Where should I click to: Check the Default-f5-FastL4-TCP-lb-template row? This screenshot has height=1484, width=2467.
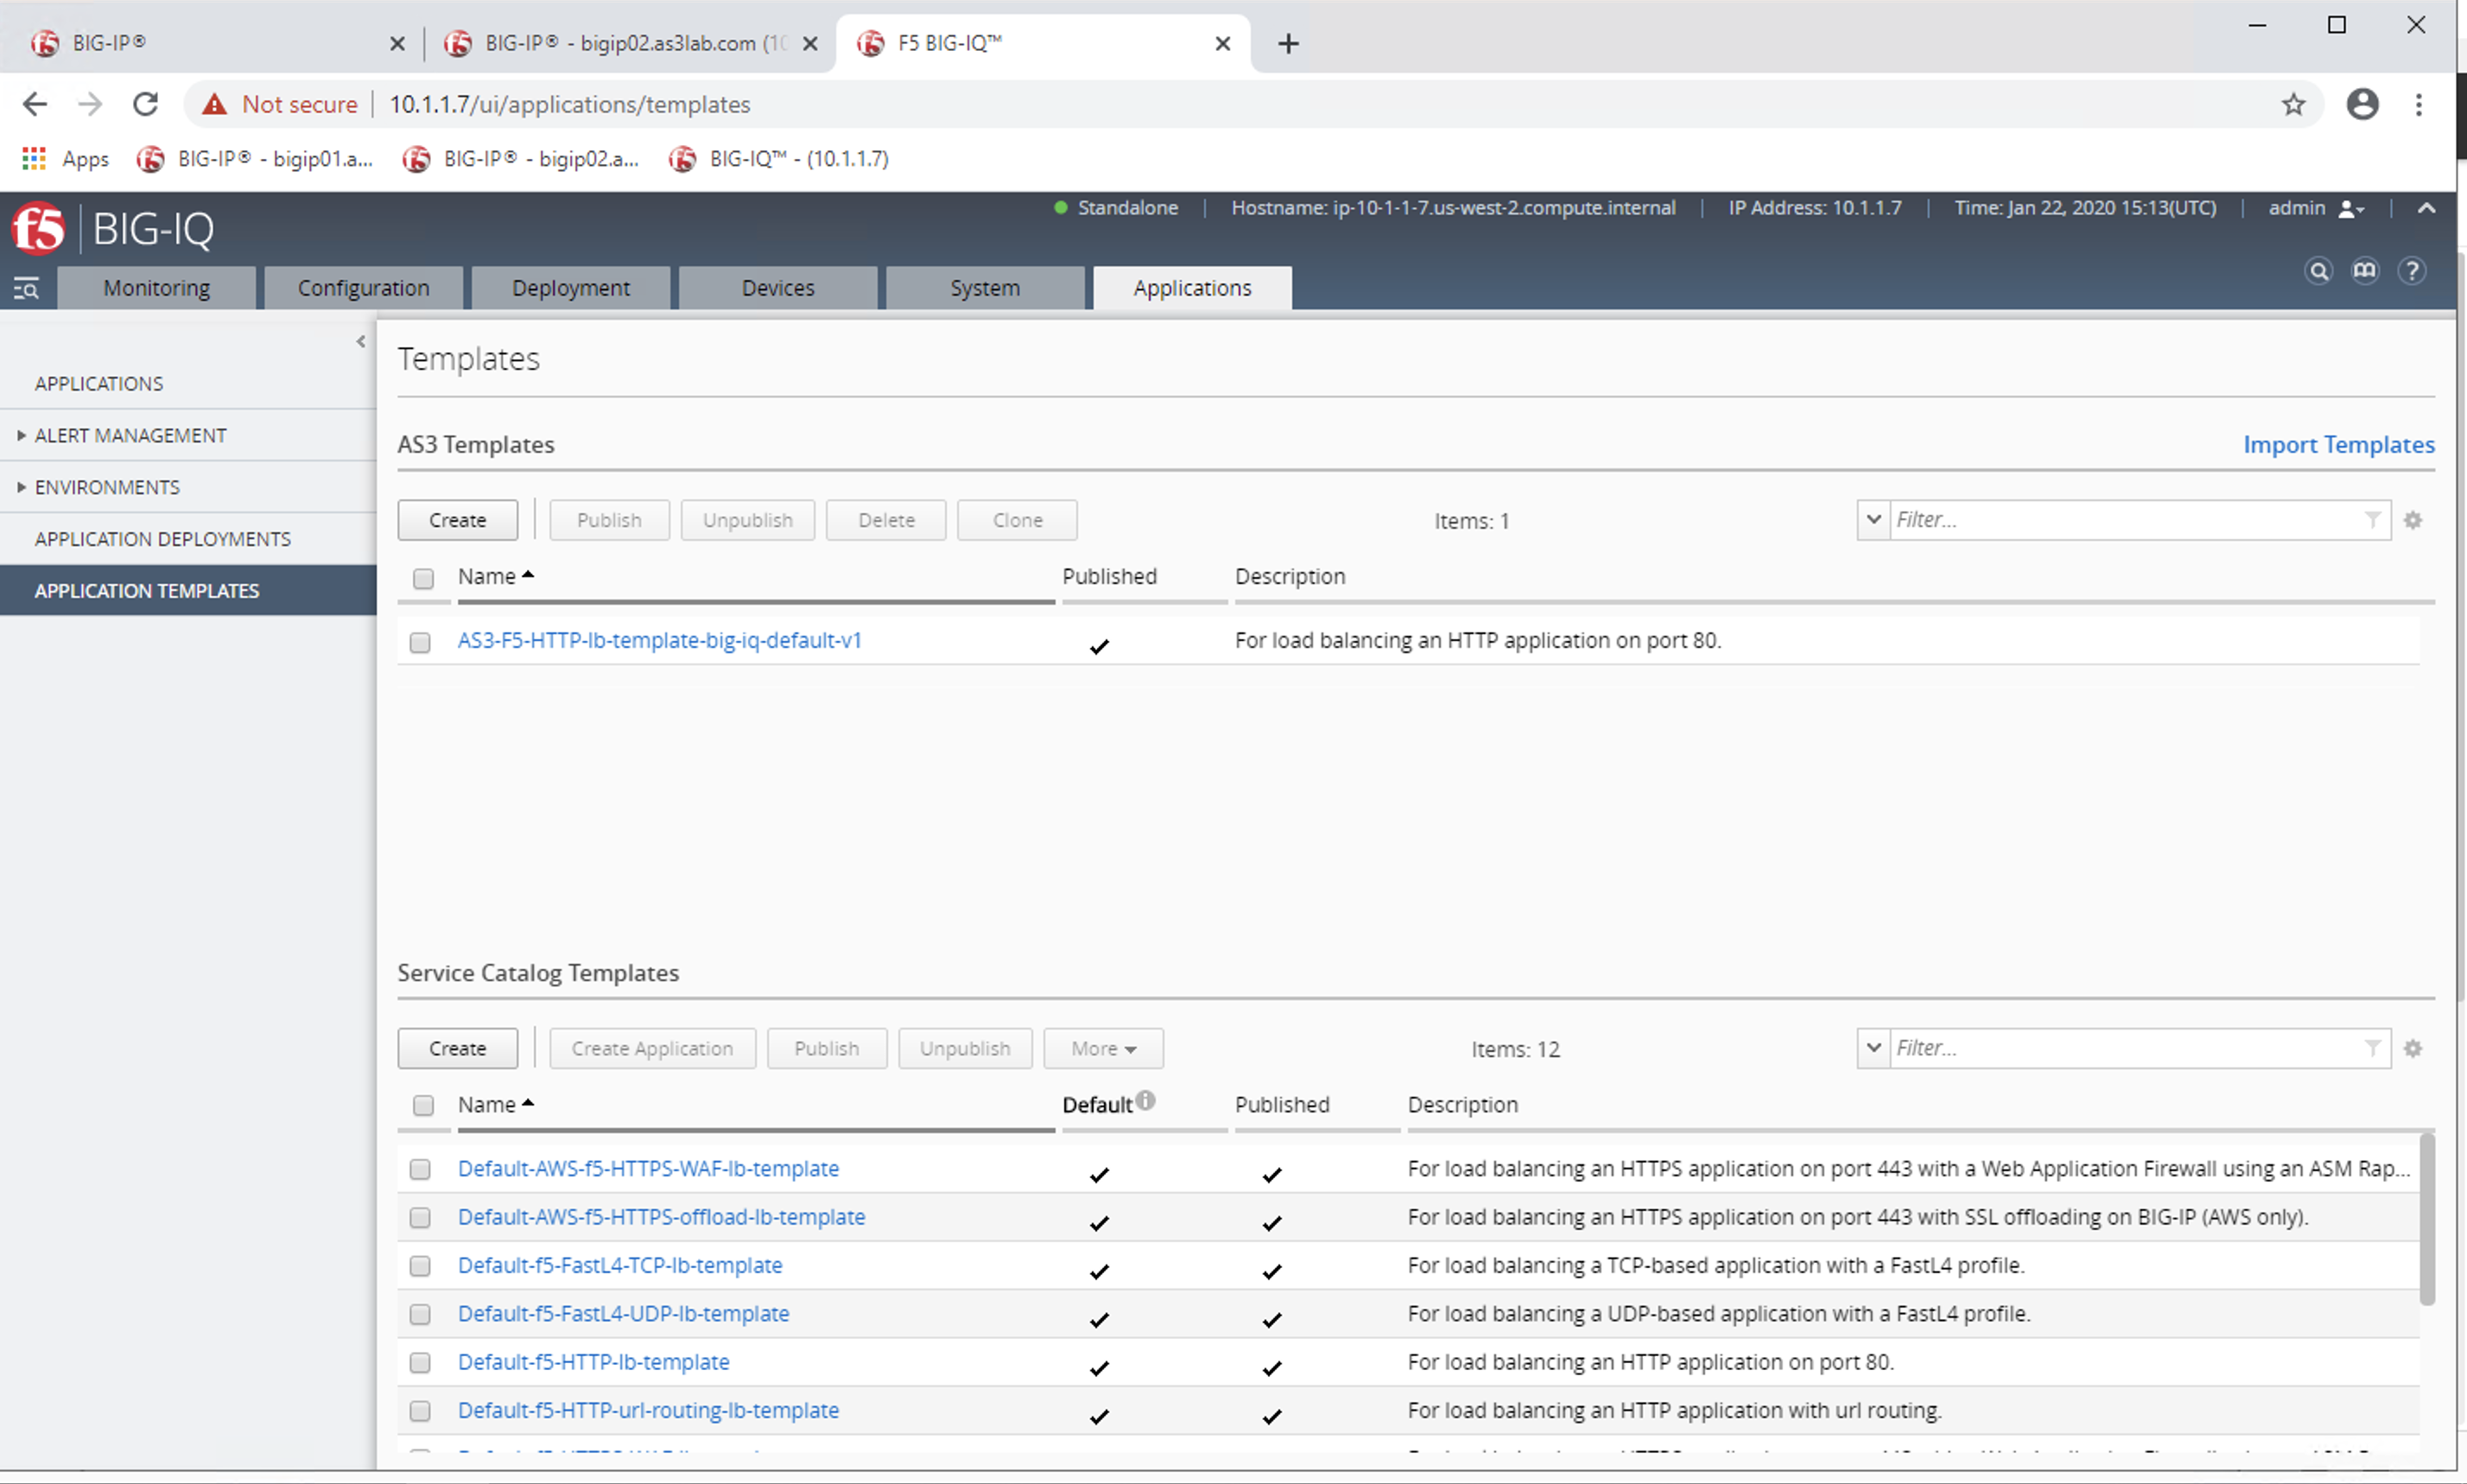[420, 1266]
